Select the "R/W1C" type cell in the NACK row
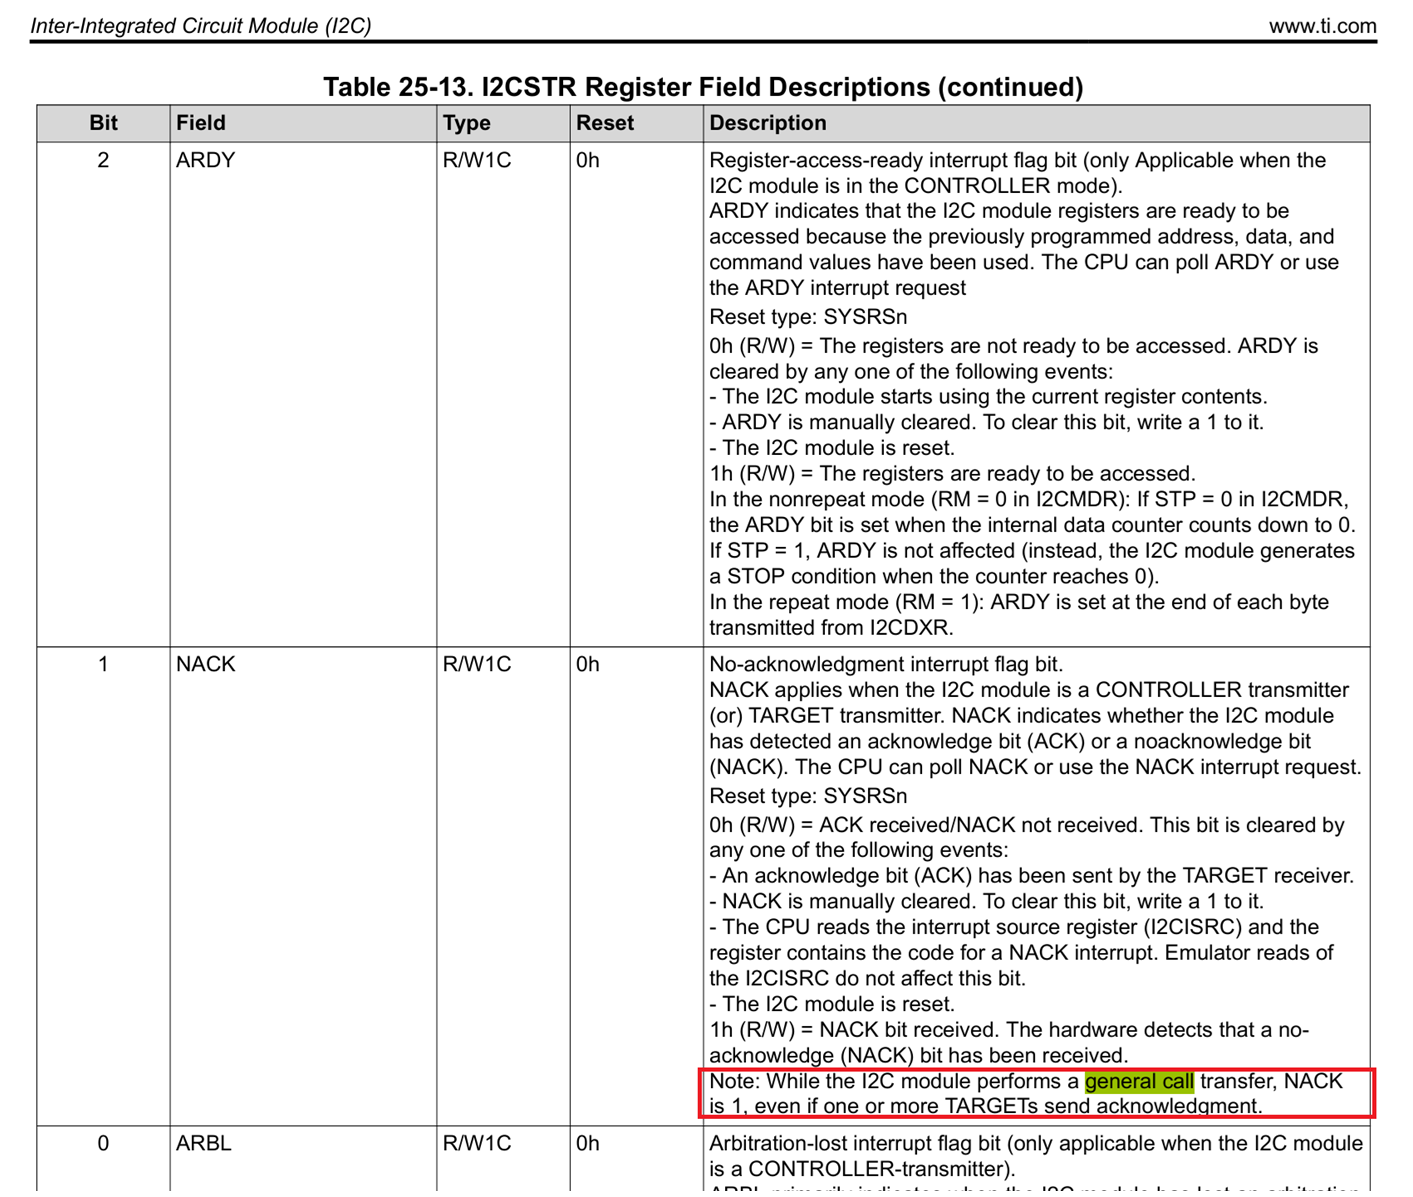Image resolution: width=1413 pixels, height=1197 pixels. 477,664
